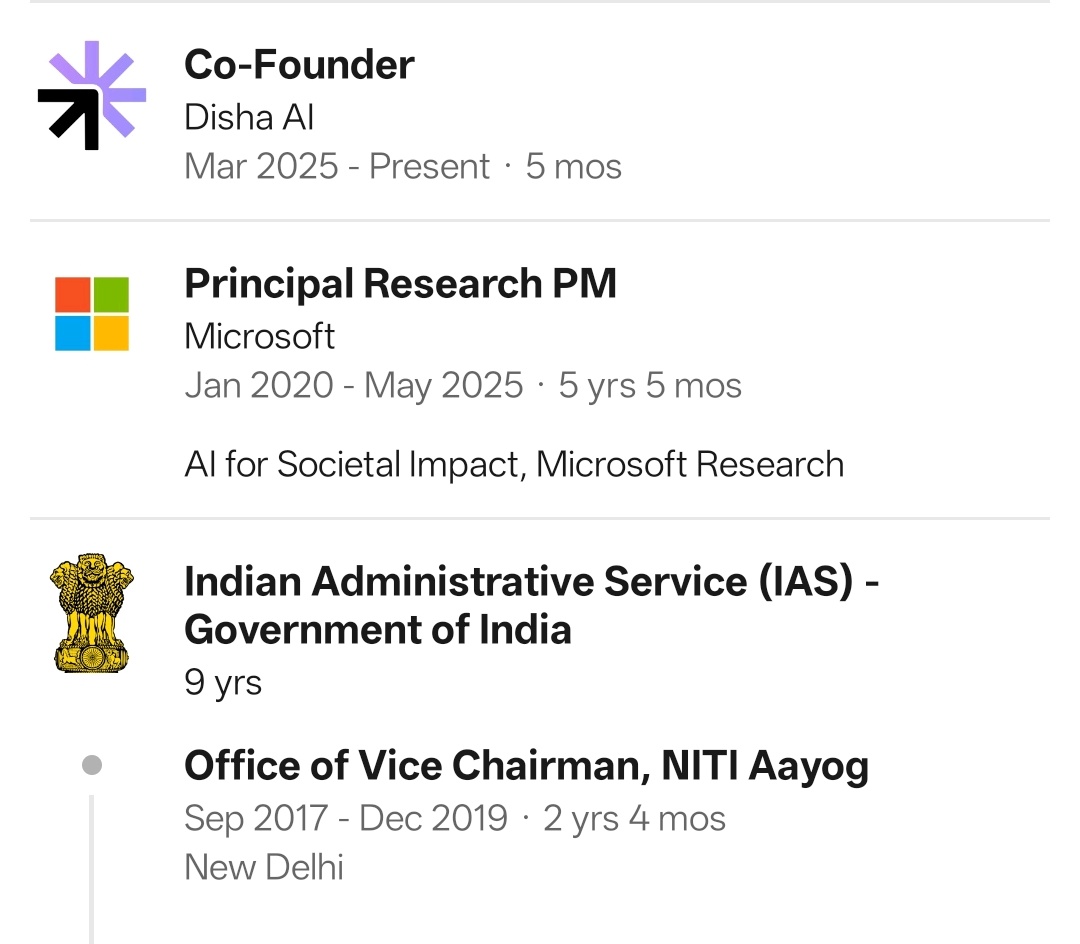Select the 2 yrs 4 mos duration text
1080x944 pixels.
634,819
